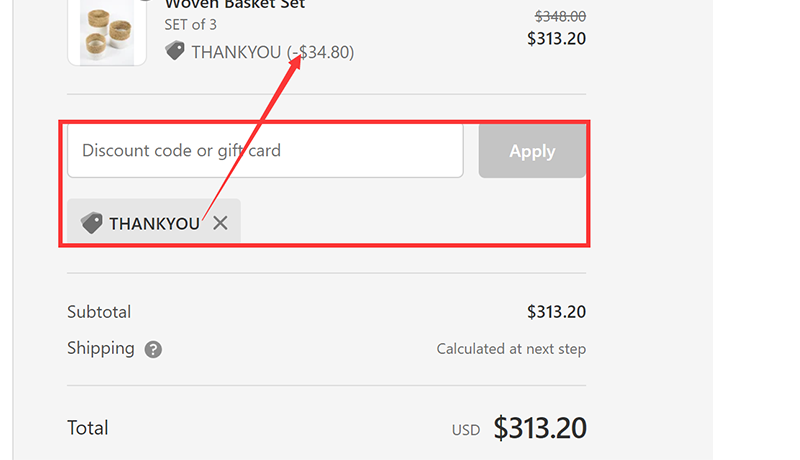The width and height of the screenshot is (800, 460).
Task: Click the Woven Basket Set product thumbnail
Action: [x=107, y=32]
